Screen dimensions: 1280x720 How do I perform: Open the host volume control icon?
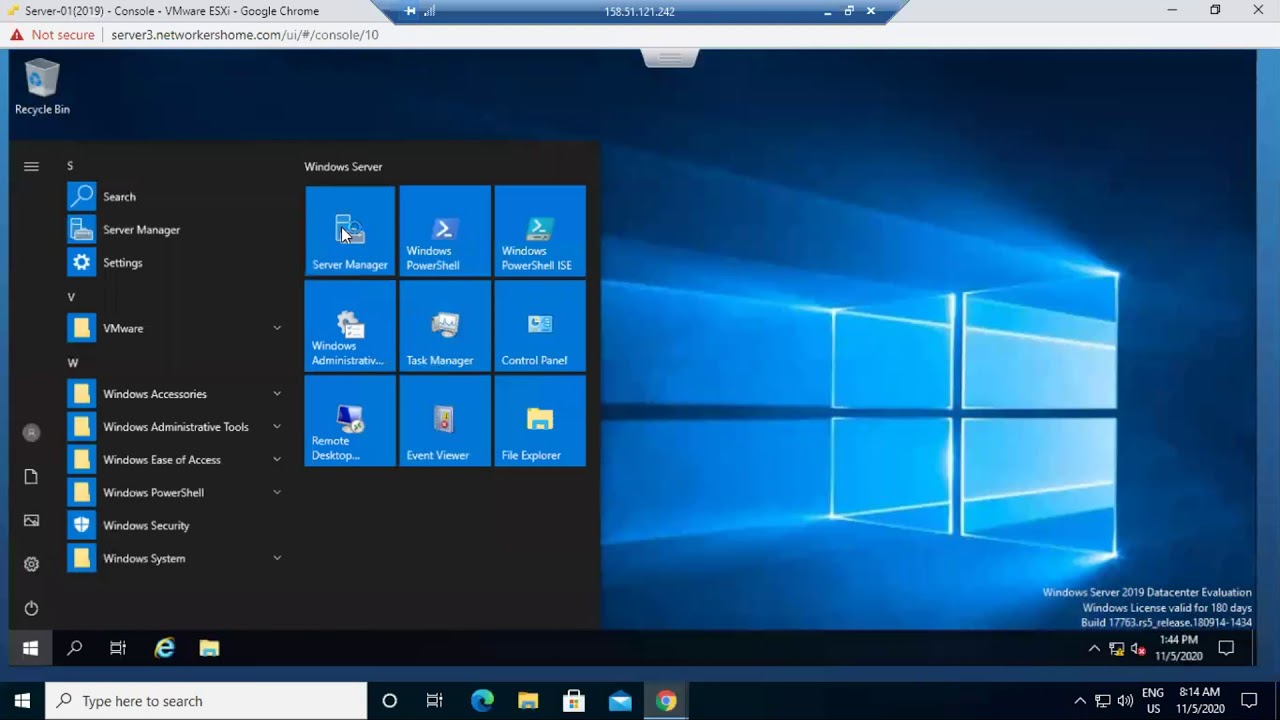(x=1125, y=701)
